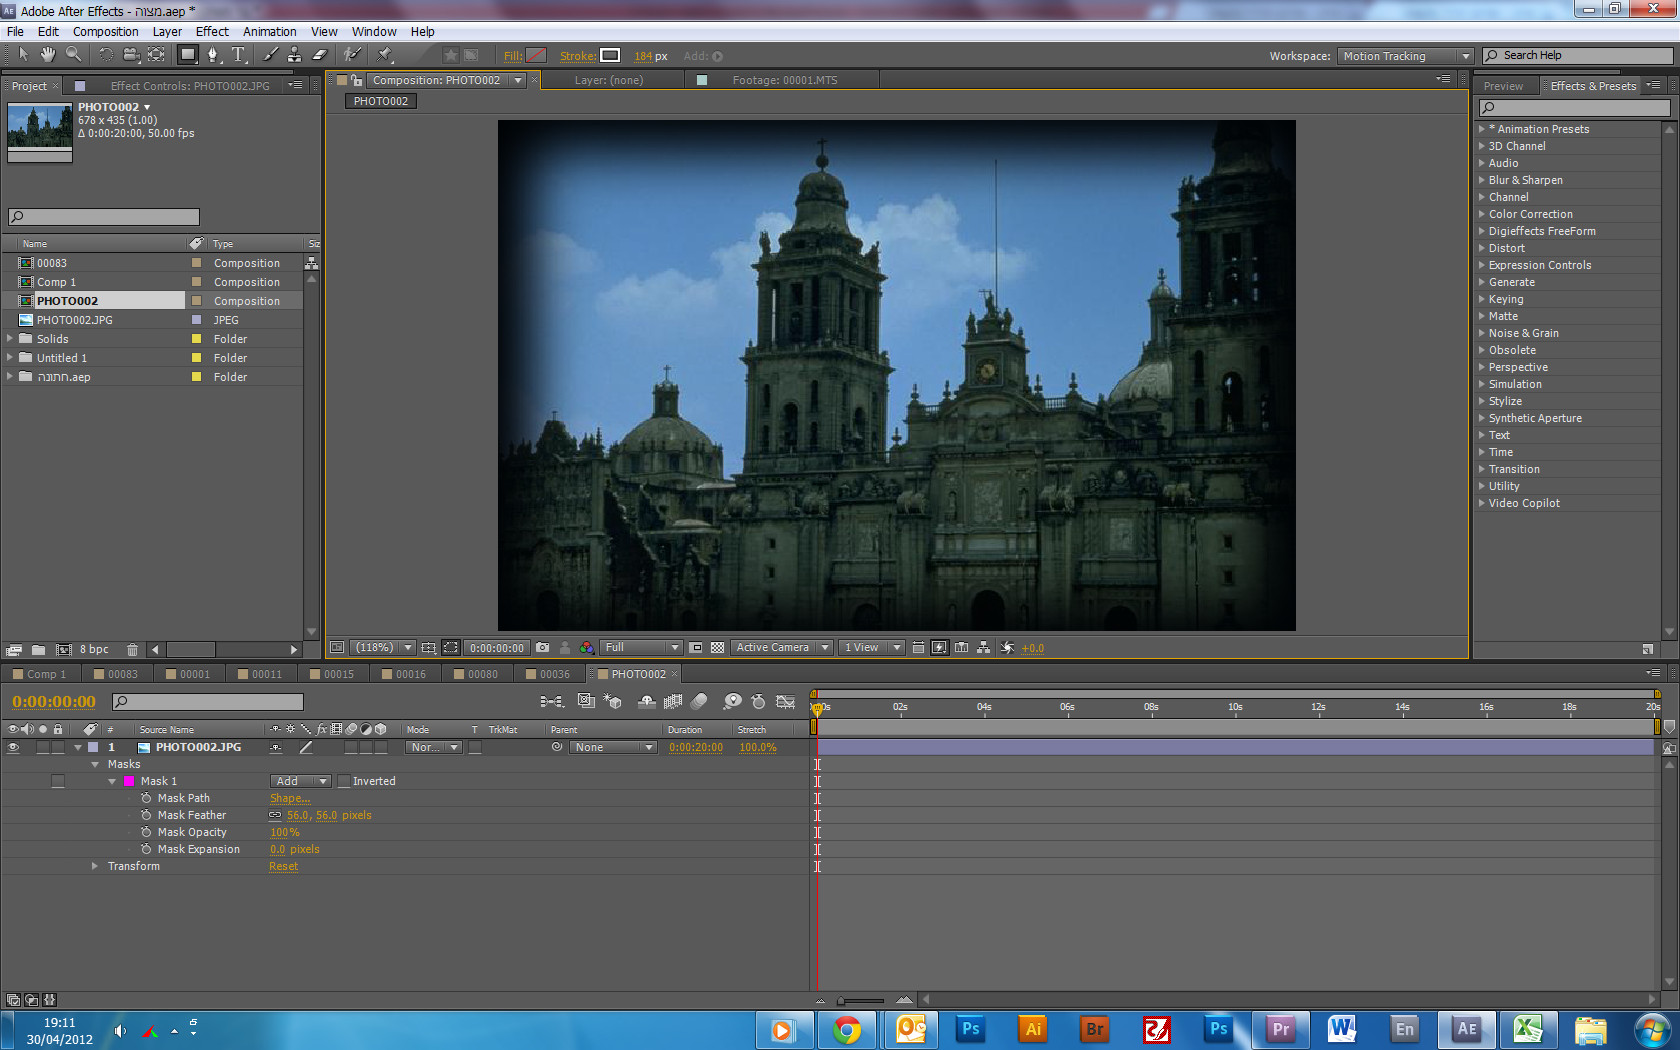Expand the Transform property group
Viewport: 1680px width, 1050px height.
(95, 866)
